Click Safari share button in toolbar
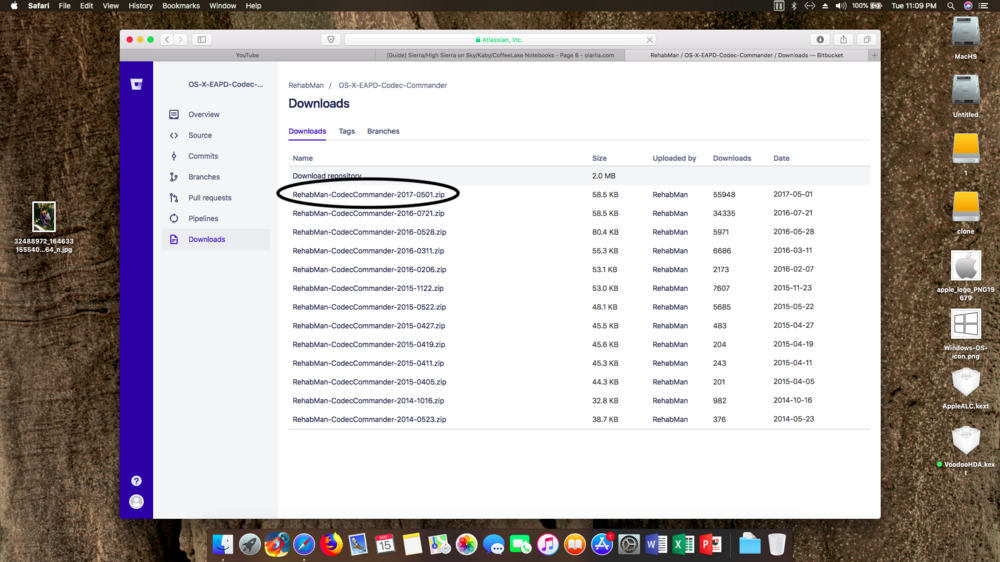1000x562 pixels. point(843,40)
